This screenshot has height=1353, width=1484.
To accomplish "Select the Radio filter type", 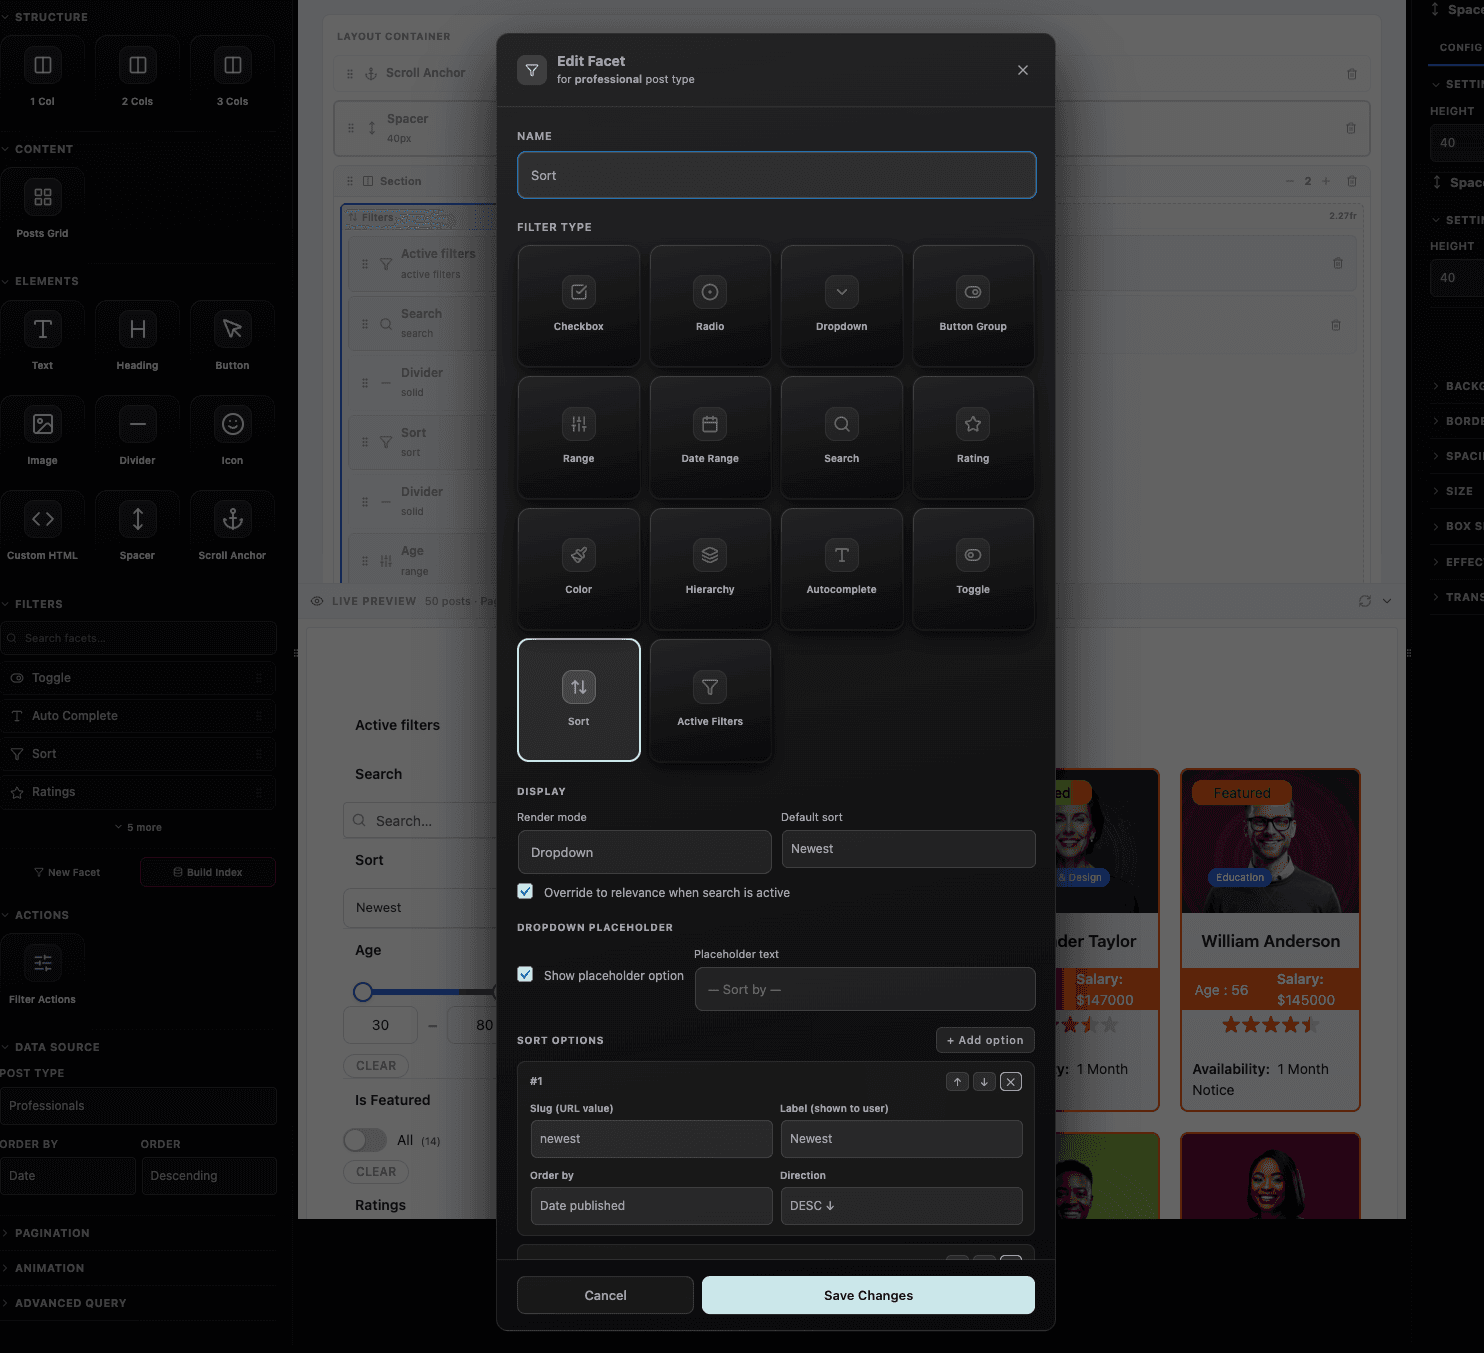I will point(710,305).
